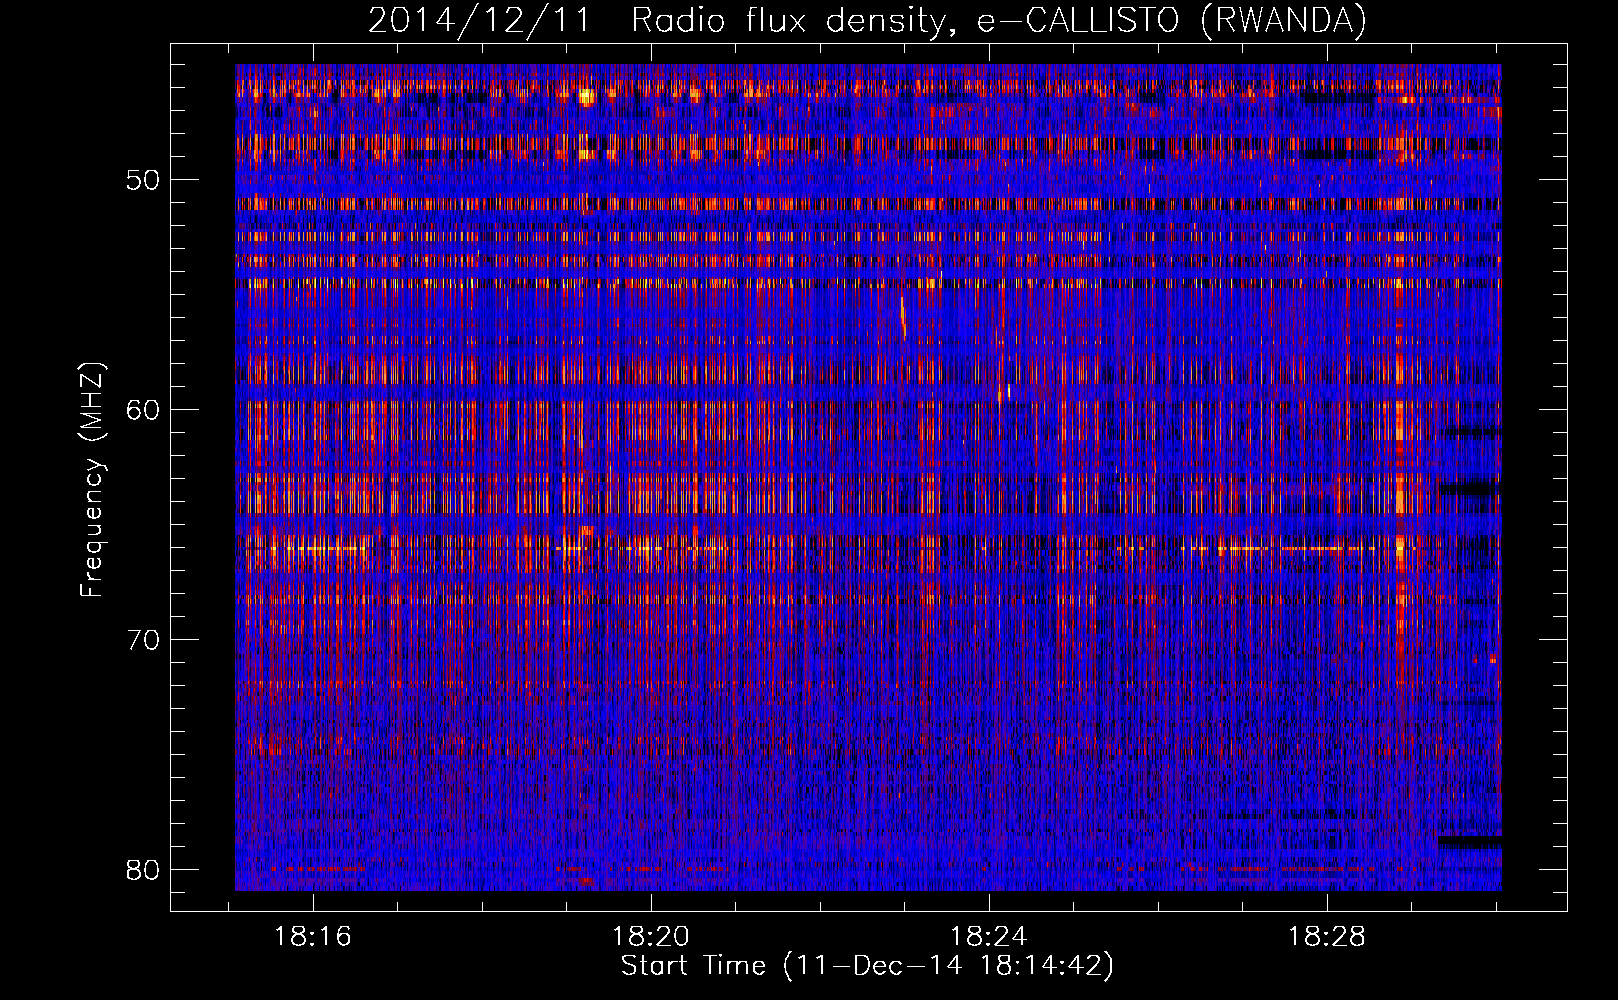
Task: Click the 18:24 time tick label
Action: coord(989,937)
